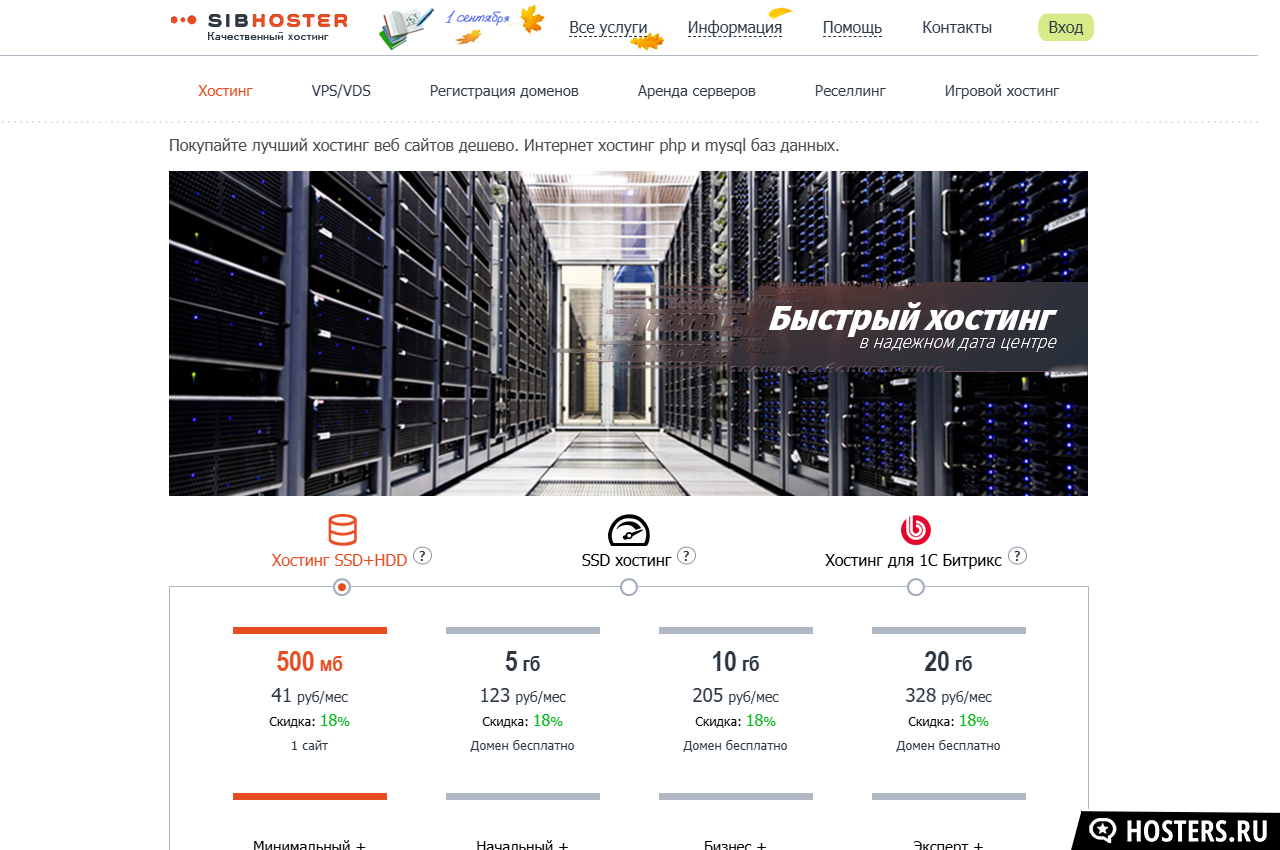Open help tooltip beside Хостинг SSD+HDD

coord(422,556)
